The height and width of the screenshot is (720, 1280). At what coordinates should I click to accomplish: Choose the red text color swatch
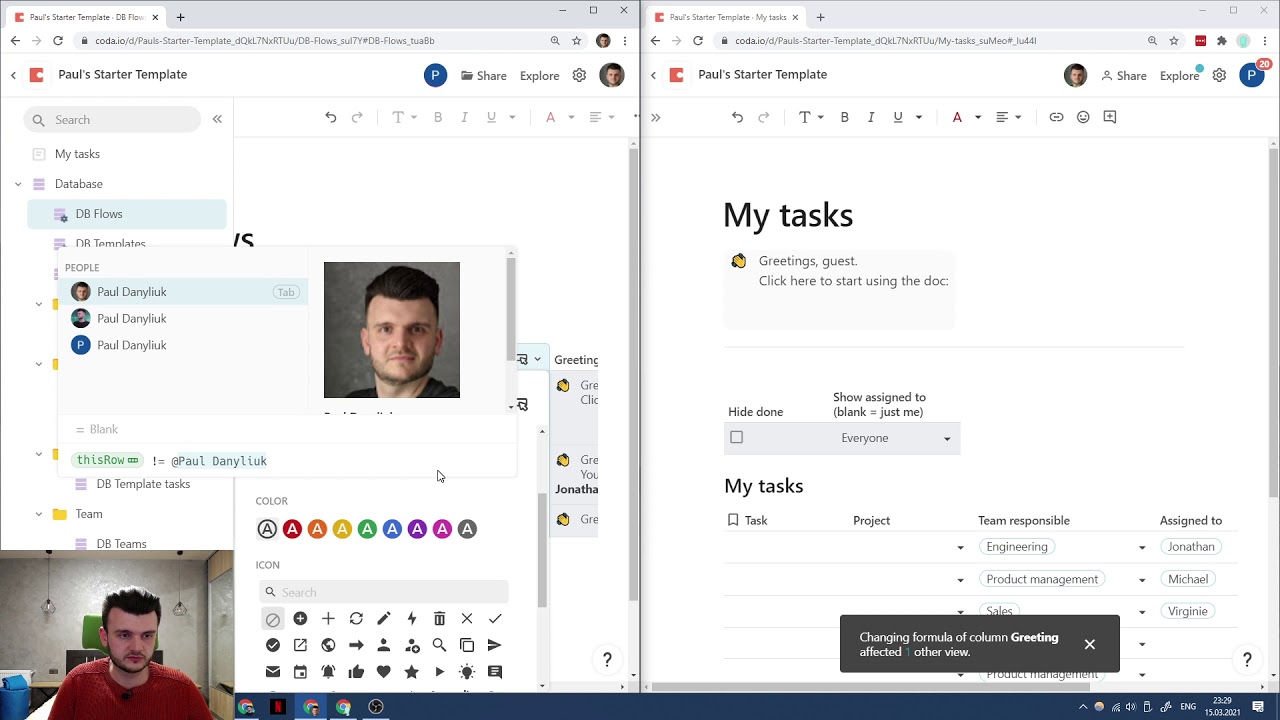point(292,529)
